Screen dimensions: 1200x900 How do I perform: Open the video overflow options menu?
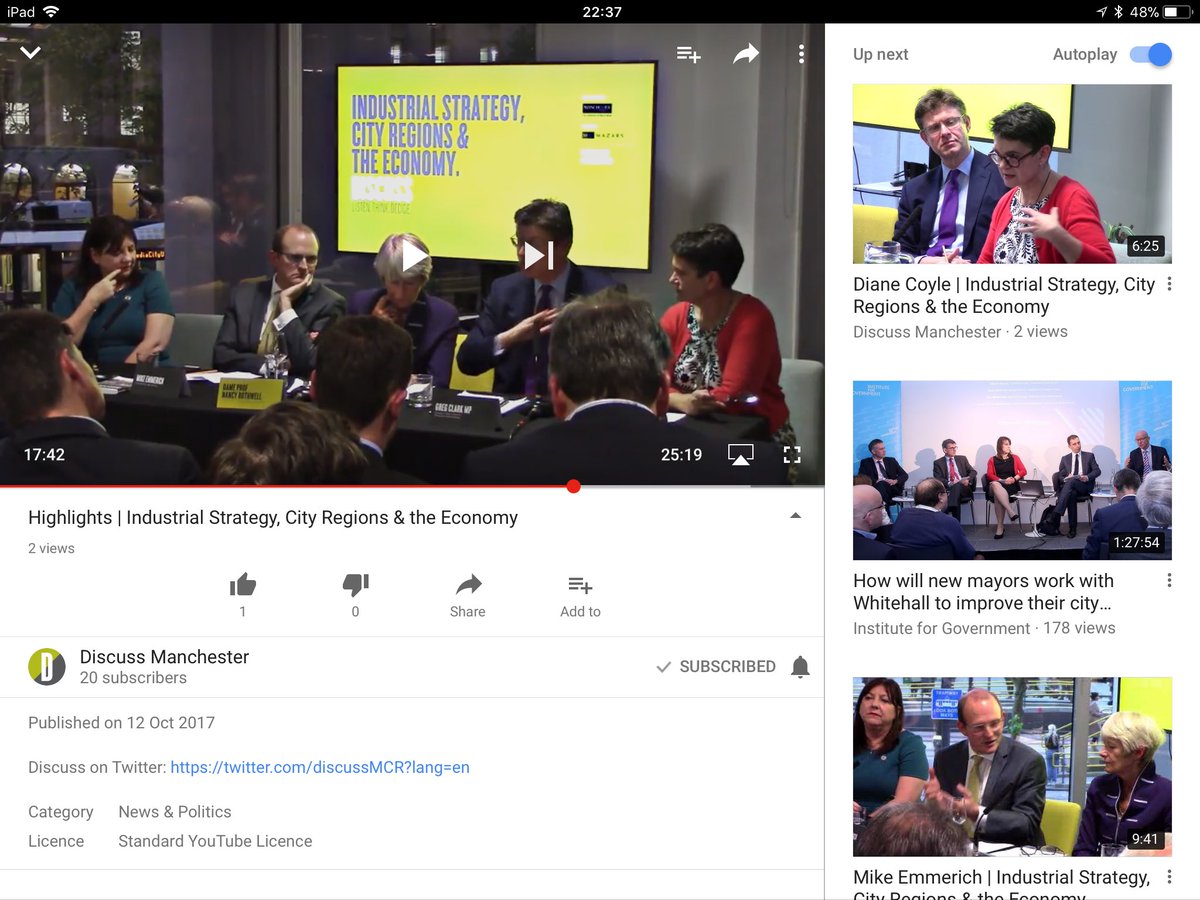800,54
